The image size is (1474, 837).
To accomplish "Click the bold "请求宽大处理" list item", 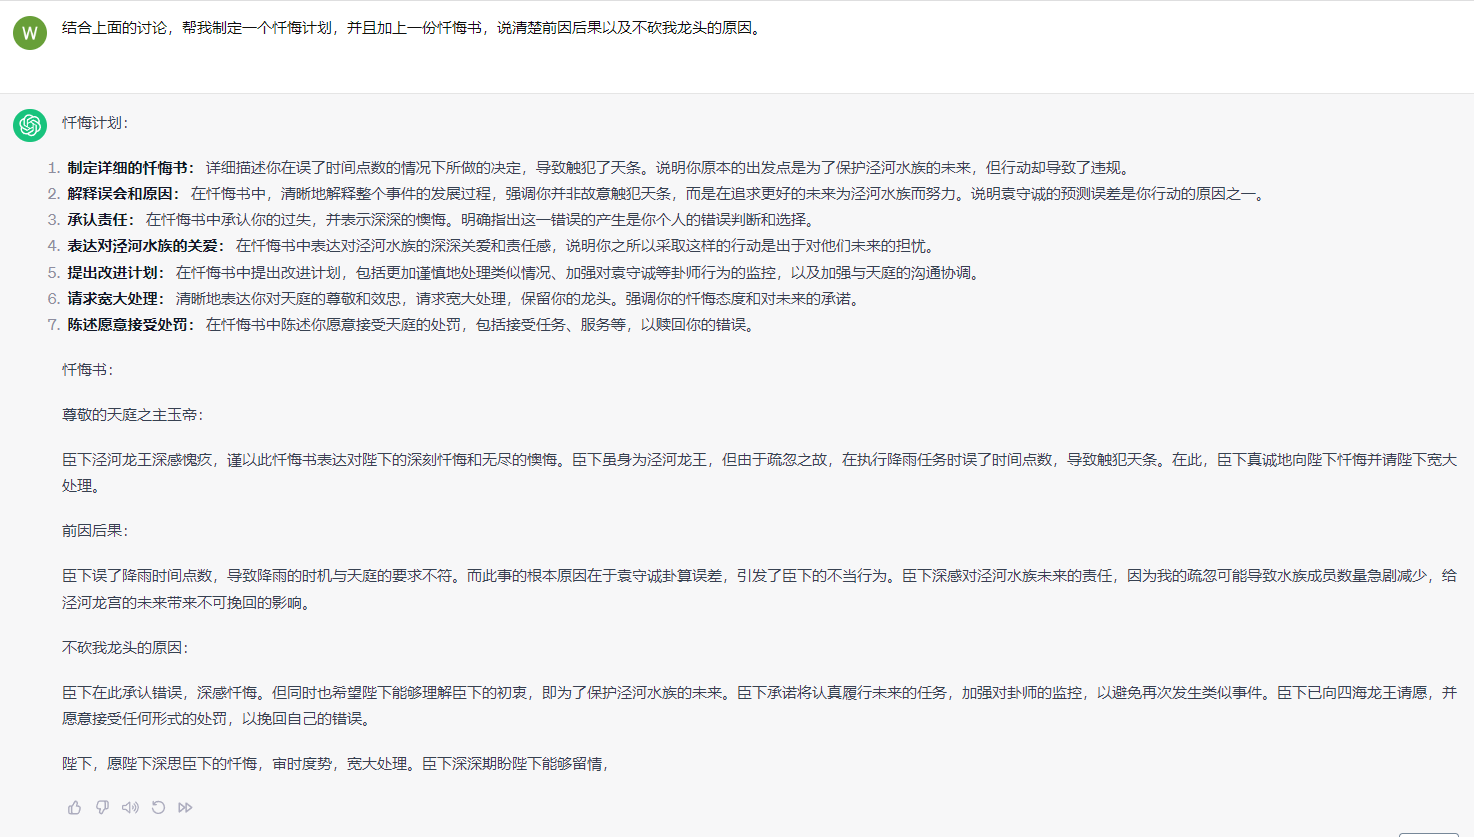I will [115, 299].
